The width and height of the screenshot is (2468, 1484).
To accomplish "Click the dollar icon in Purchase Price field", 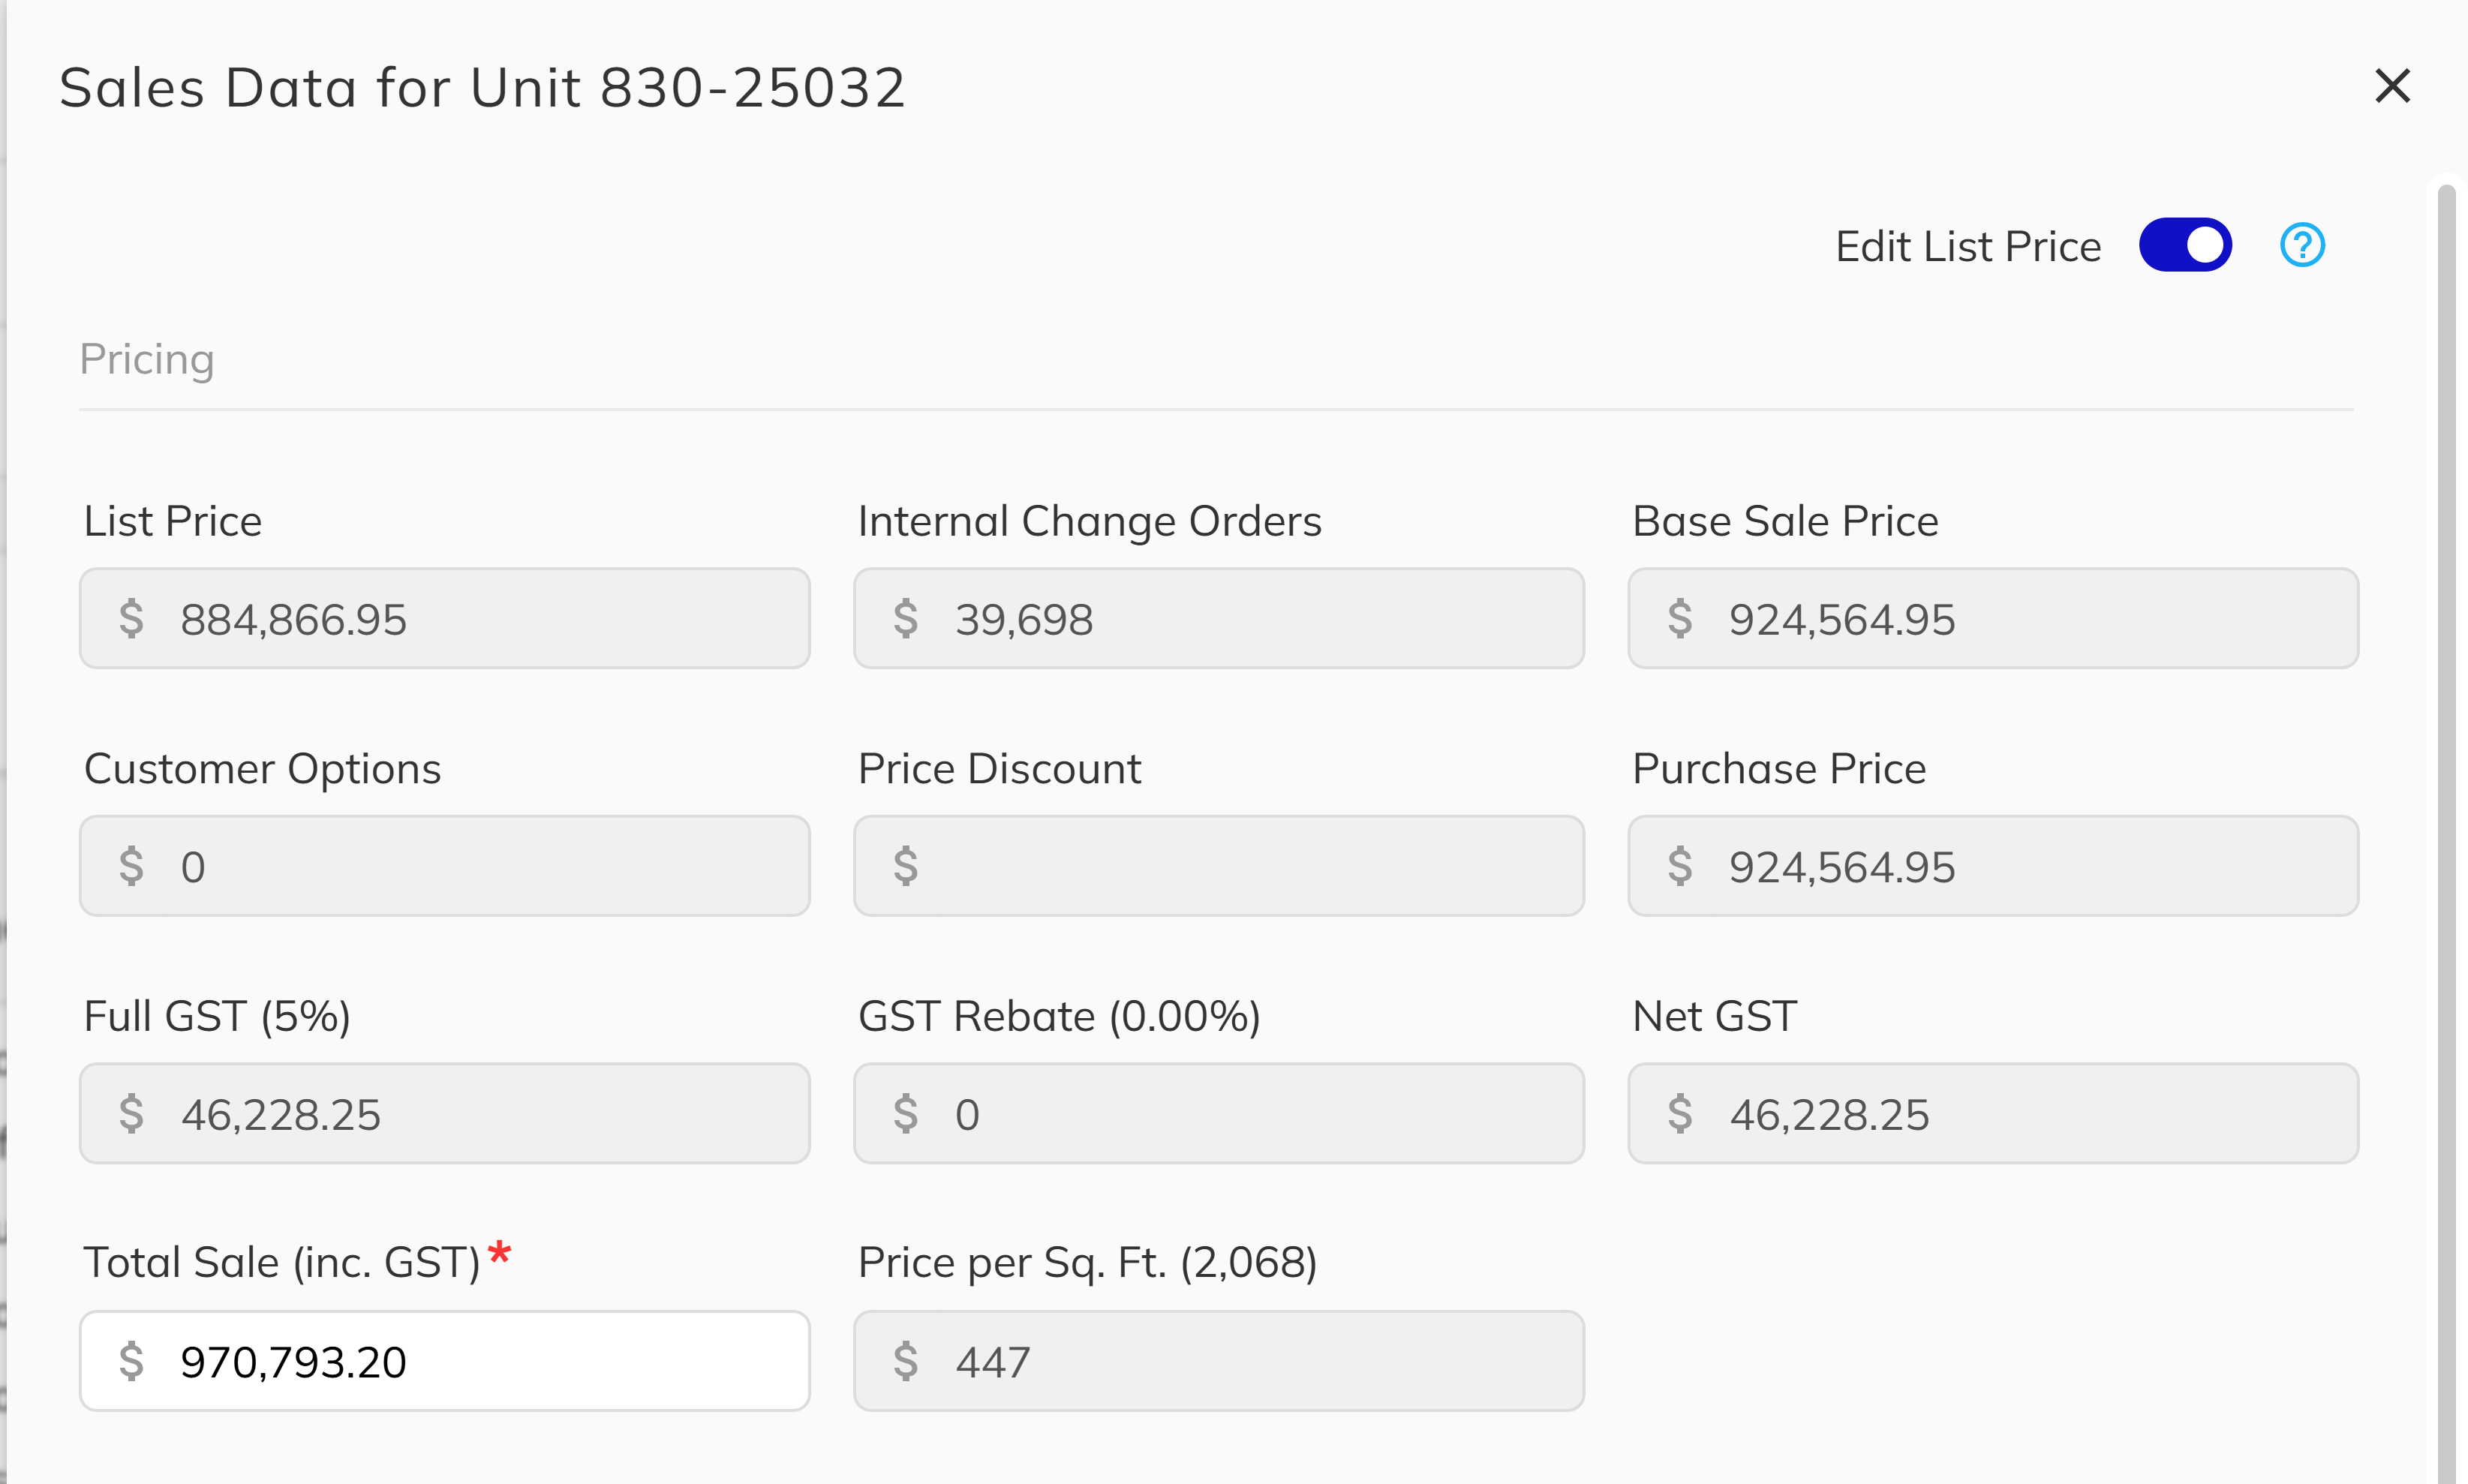I will (x=1682, y=866).
